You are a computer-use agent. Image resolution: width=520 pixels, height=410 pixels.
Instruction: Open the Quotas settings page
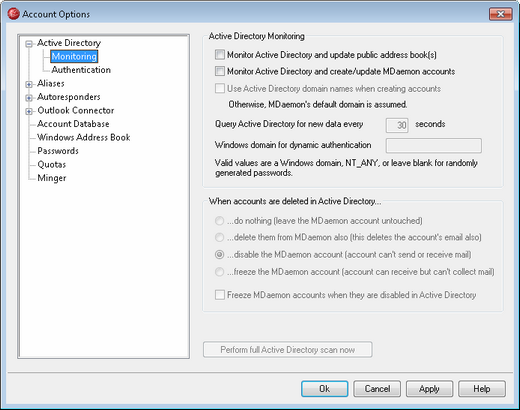52,165
